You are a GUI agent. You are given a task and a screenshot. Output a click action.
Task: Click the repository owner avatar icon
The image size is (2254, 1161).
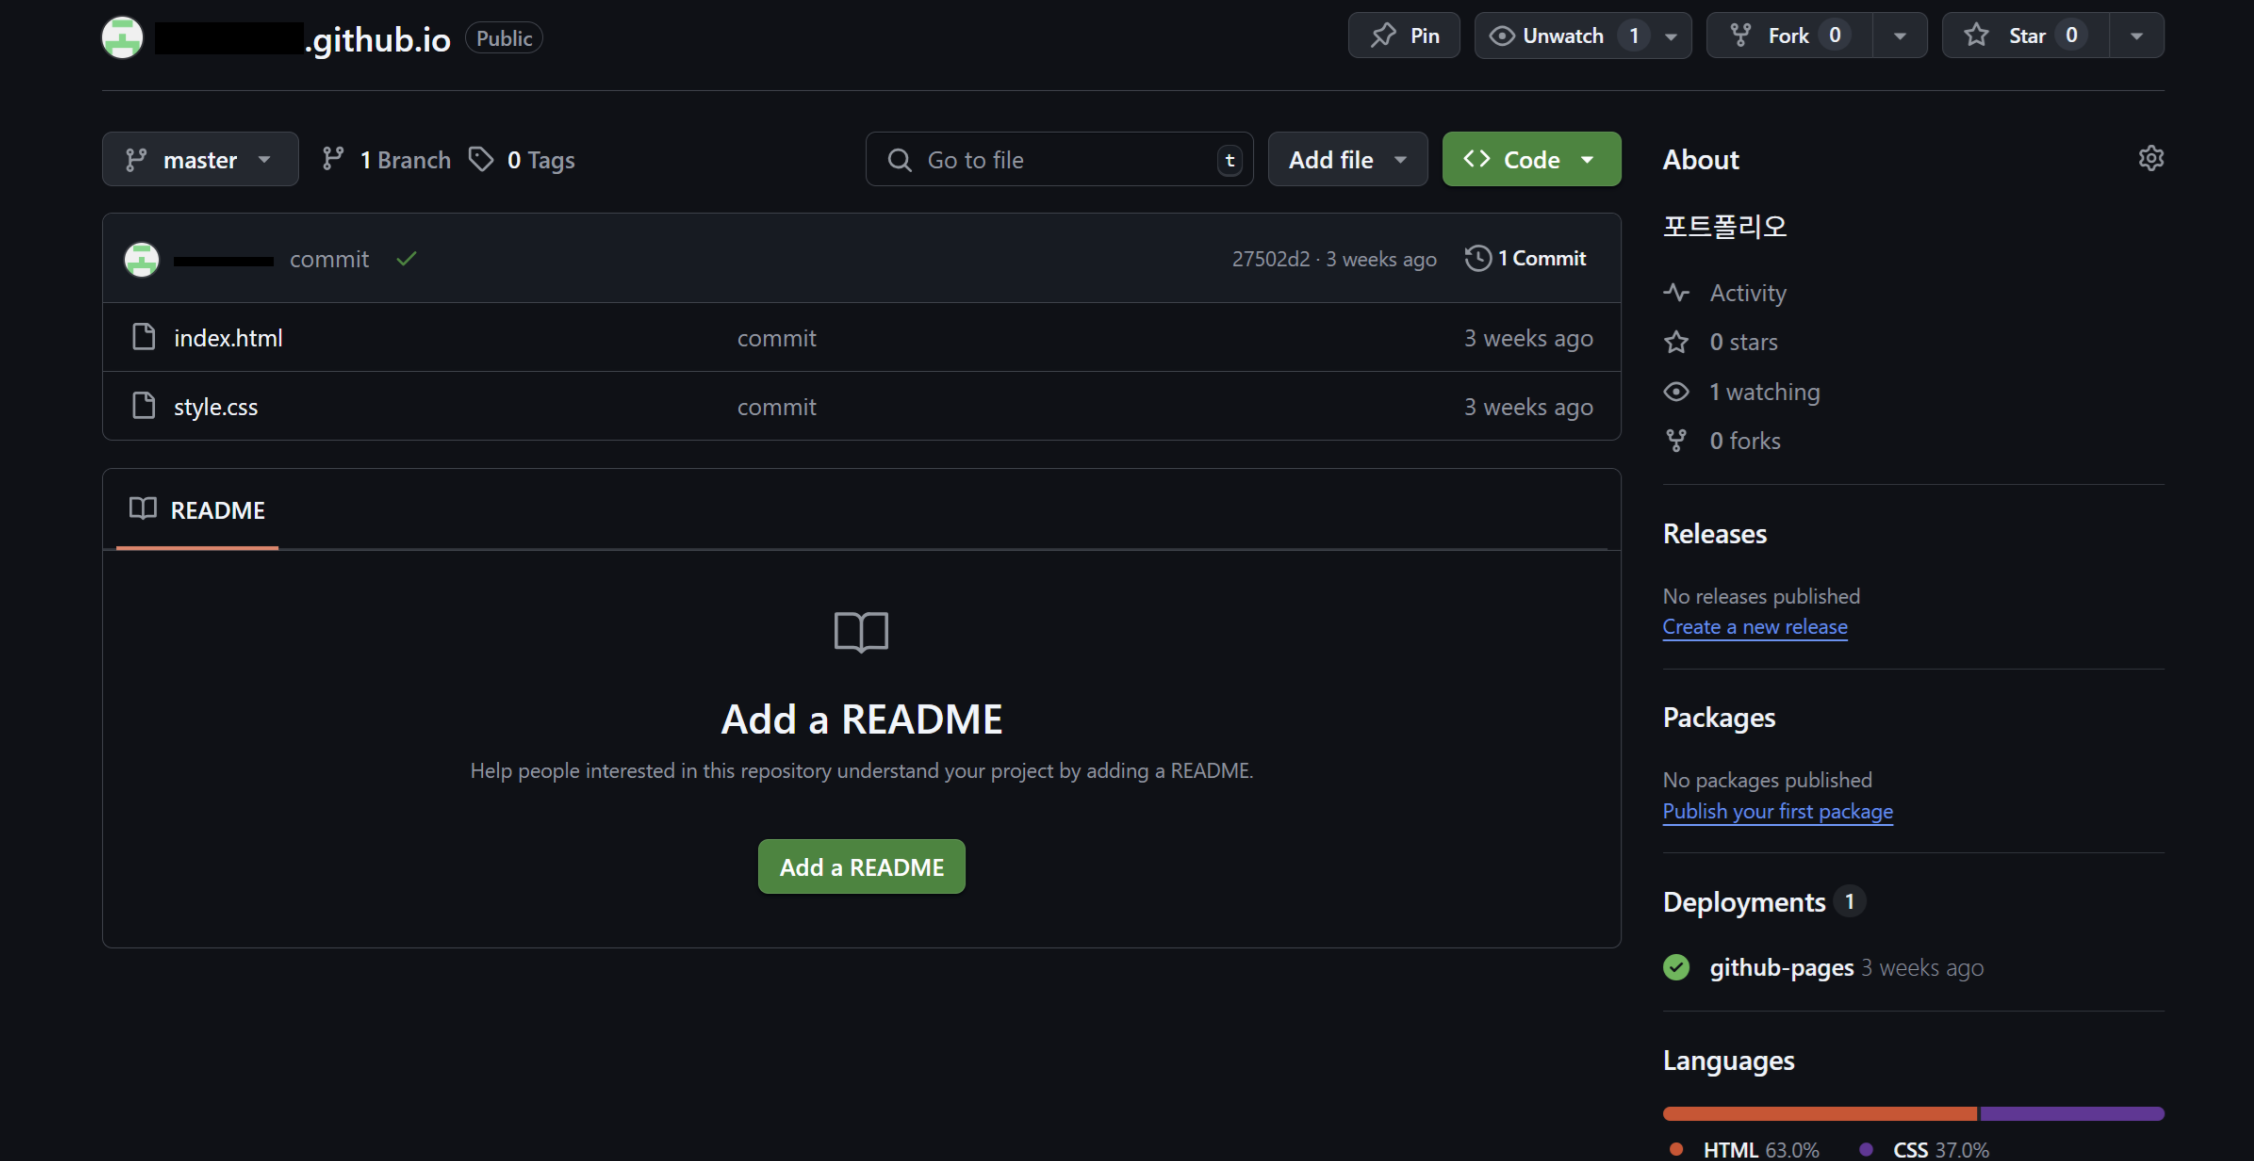pyautogui.click(x=122, y=38)
